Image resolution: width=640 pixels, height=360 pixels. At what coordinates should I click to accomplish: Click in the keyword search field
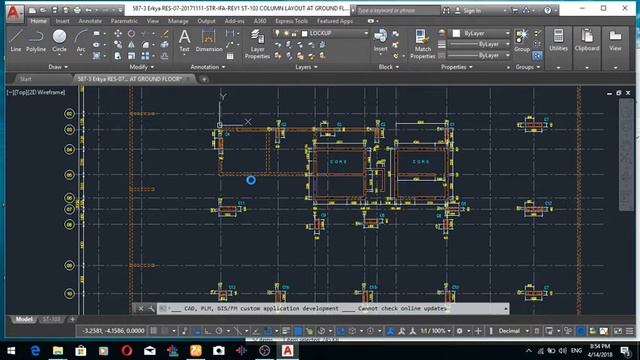click(x=398, y=11)
